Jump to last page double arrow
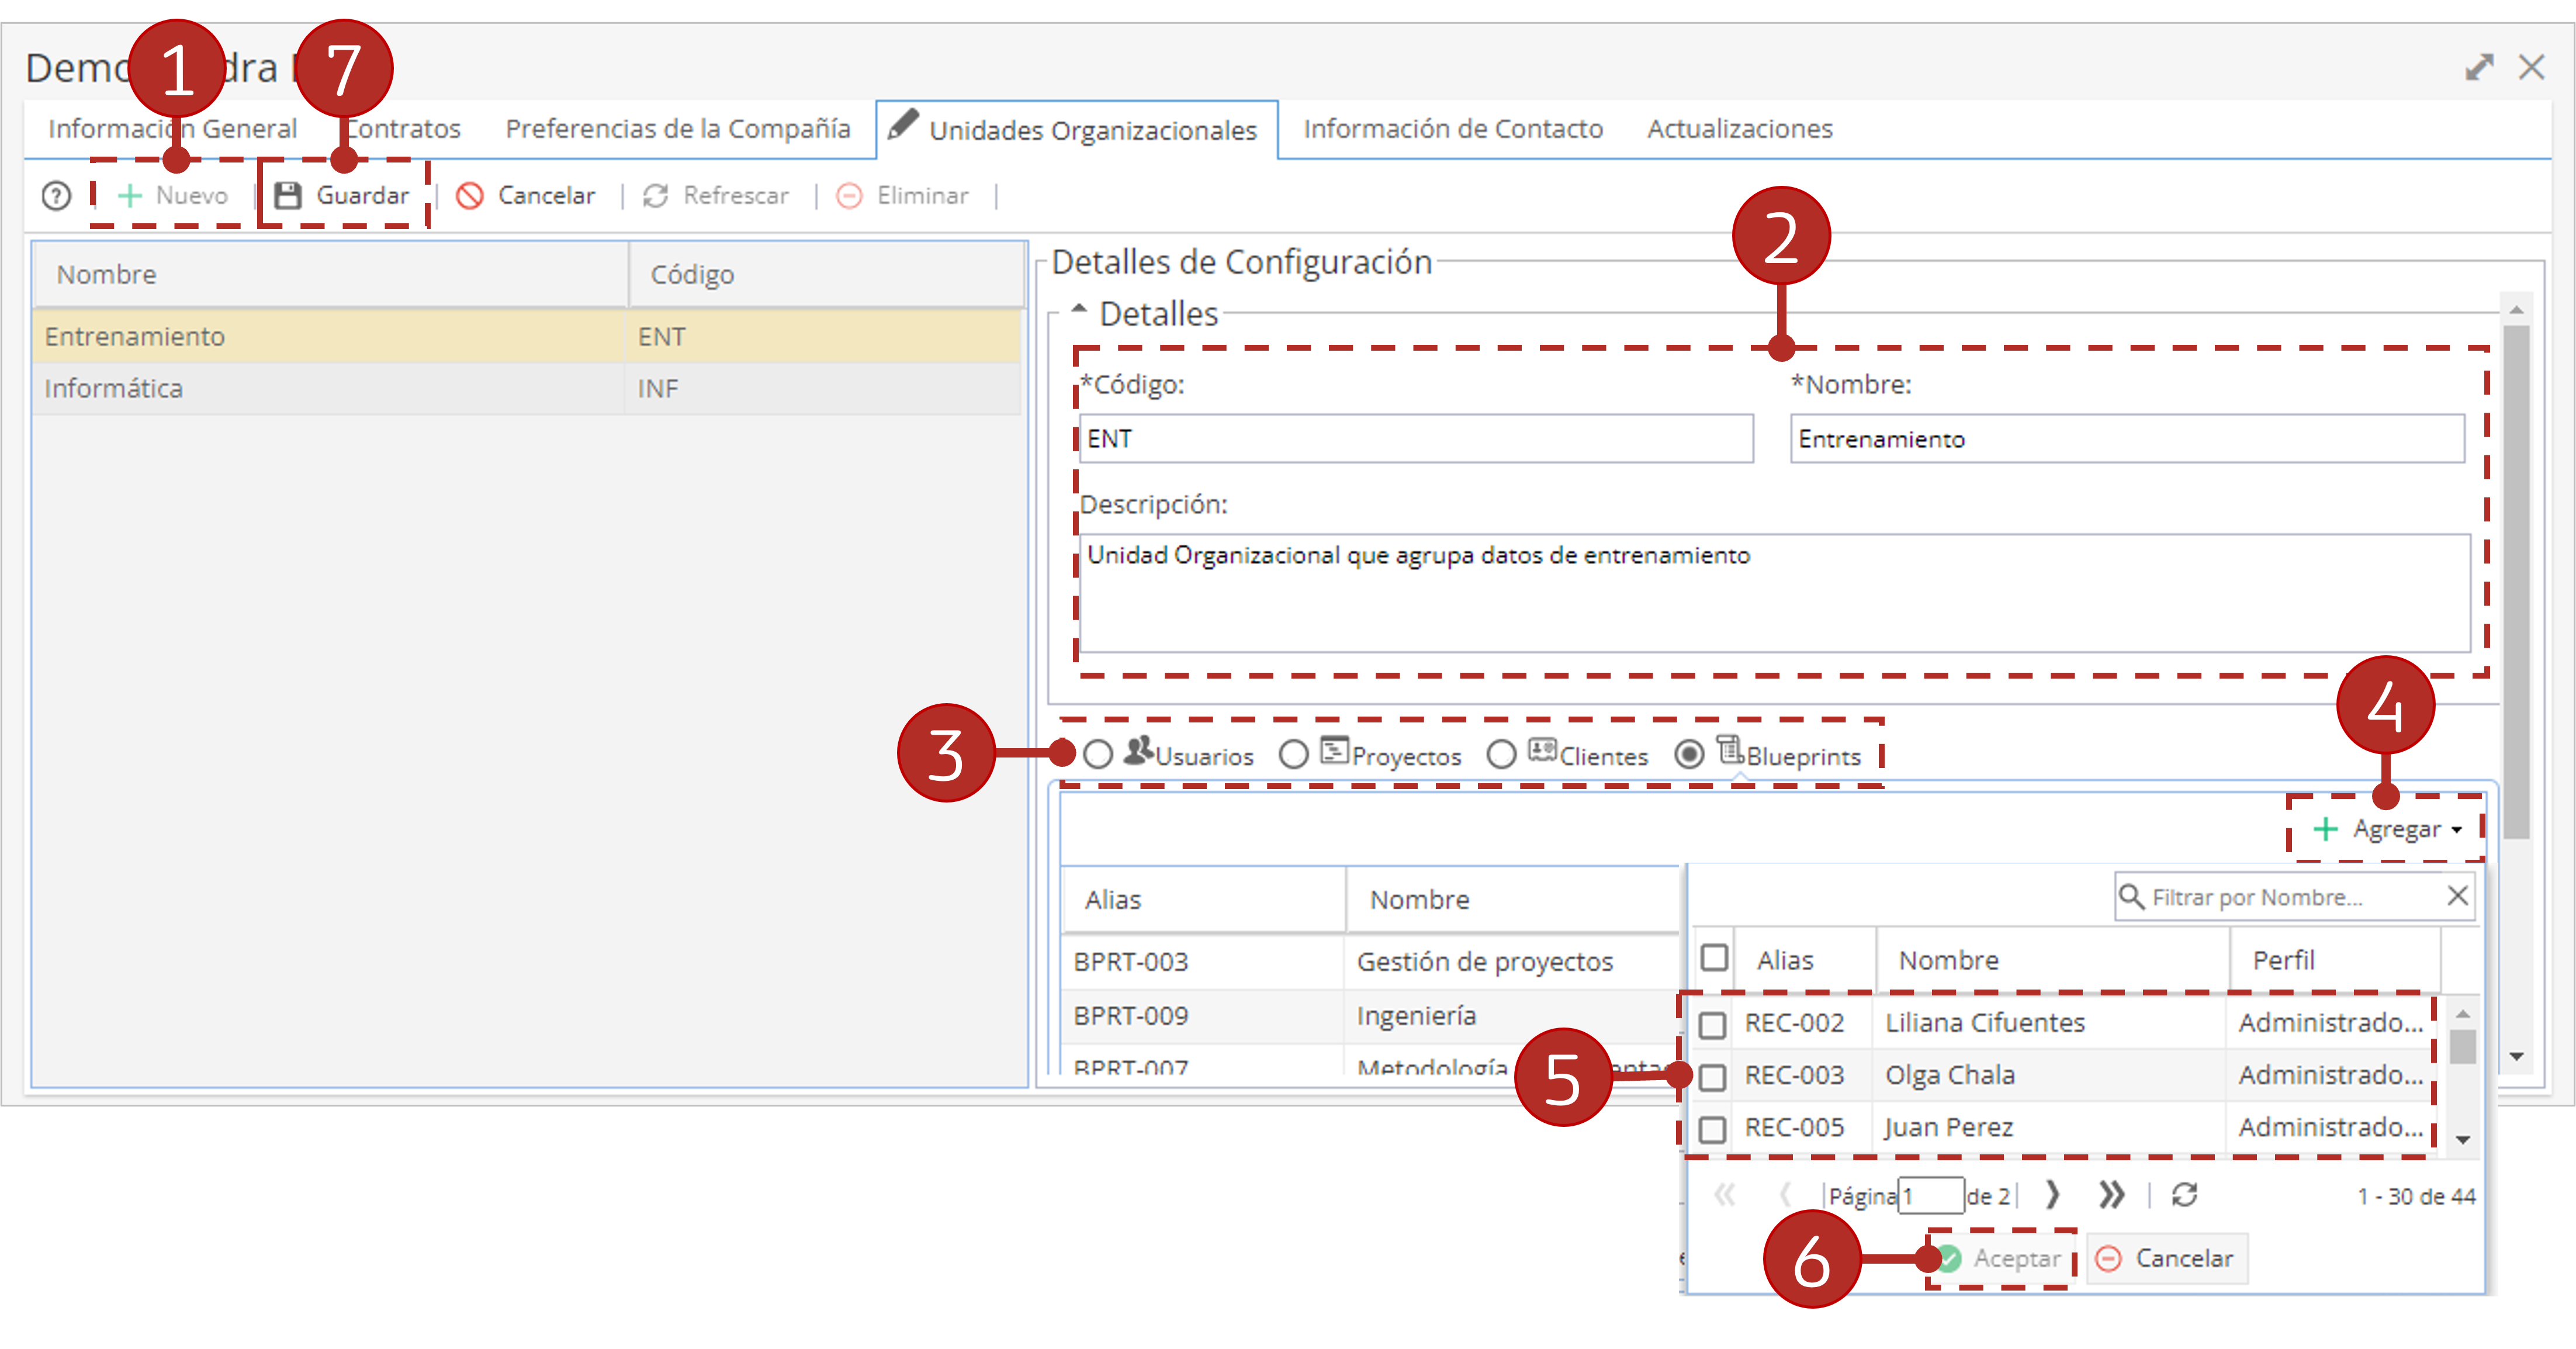The width and height of the screenshot is (2576, 1349). coord(2111,1194)
